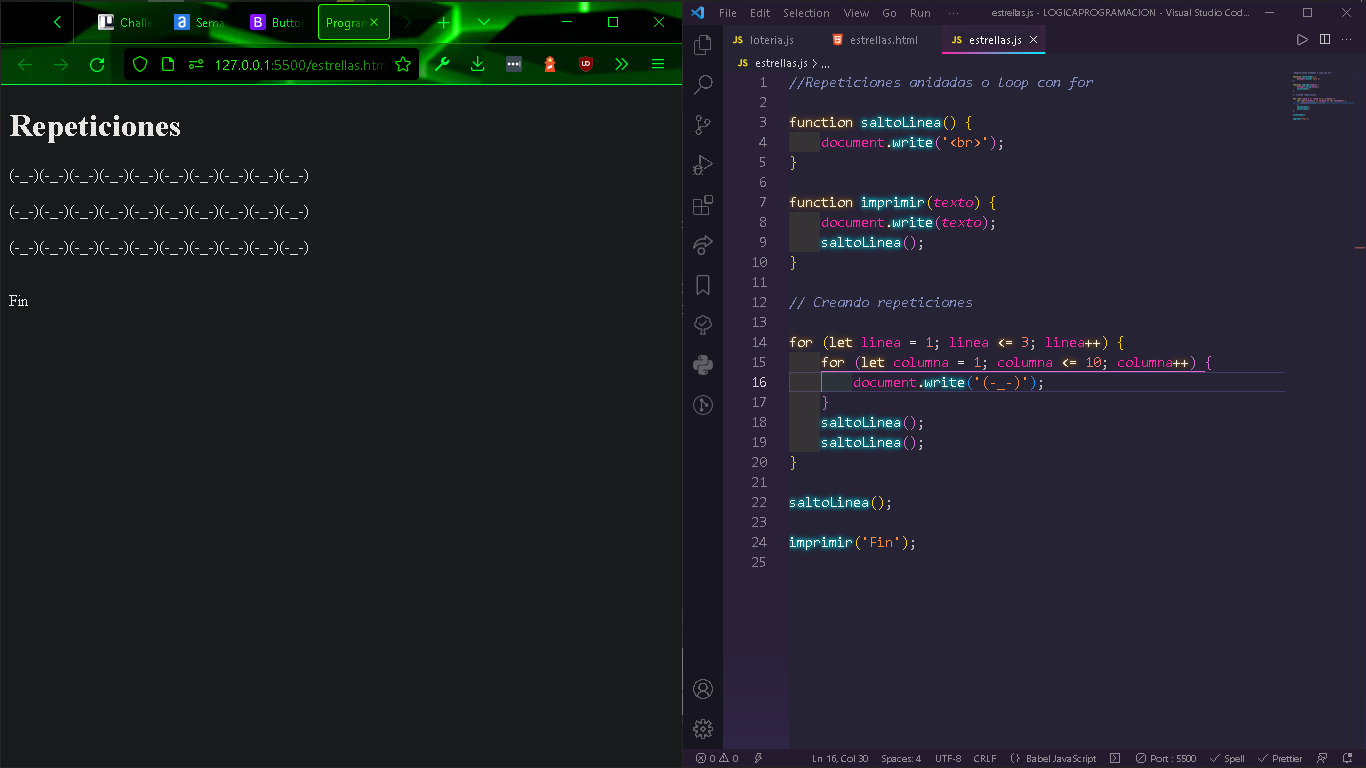Screen dimensions: 1366x768
Task: Reload the browser page
Action: (x=97, y=64)
